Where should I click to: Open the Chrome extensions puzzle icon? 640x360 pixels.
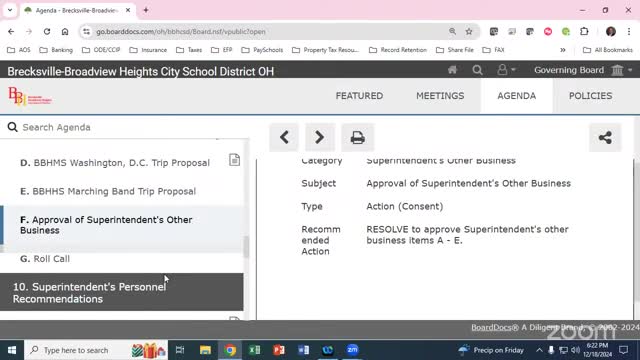click(x=584, y=31)
